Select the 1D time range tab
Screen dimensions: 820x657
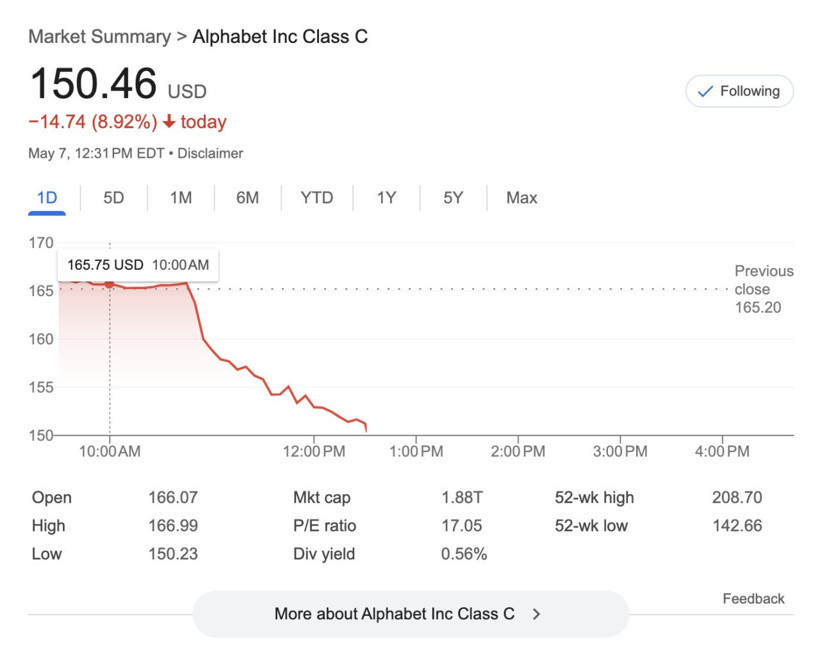pos(46,198)
